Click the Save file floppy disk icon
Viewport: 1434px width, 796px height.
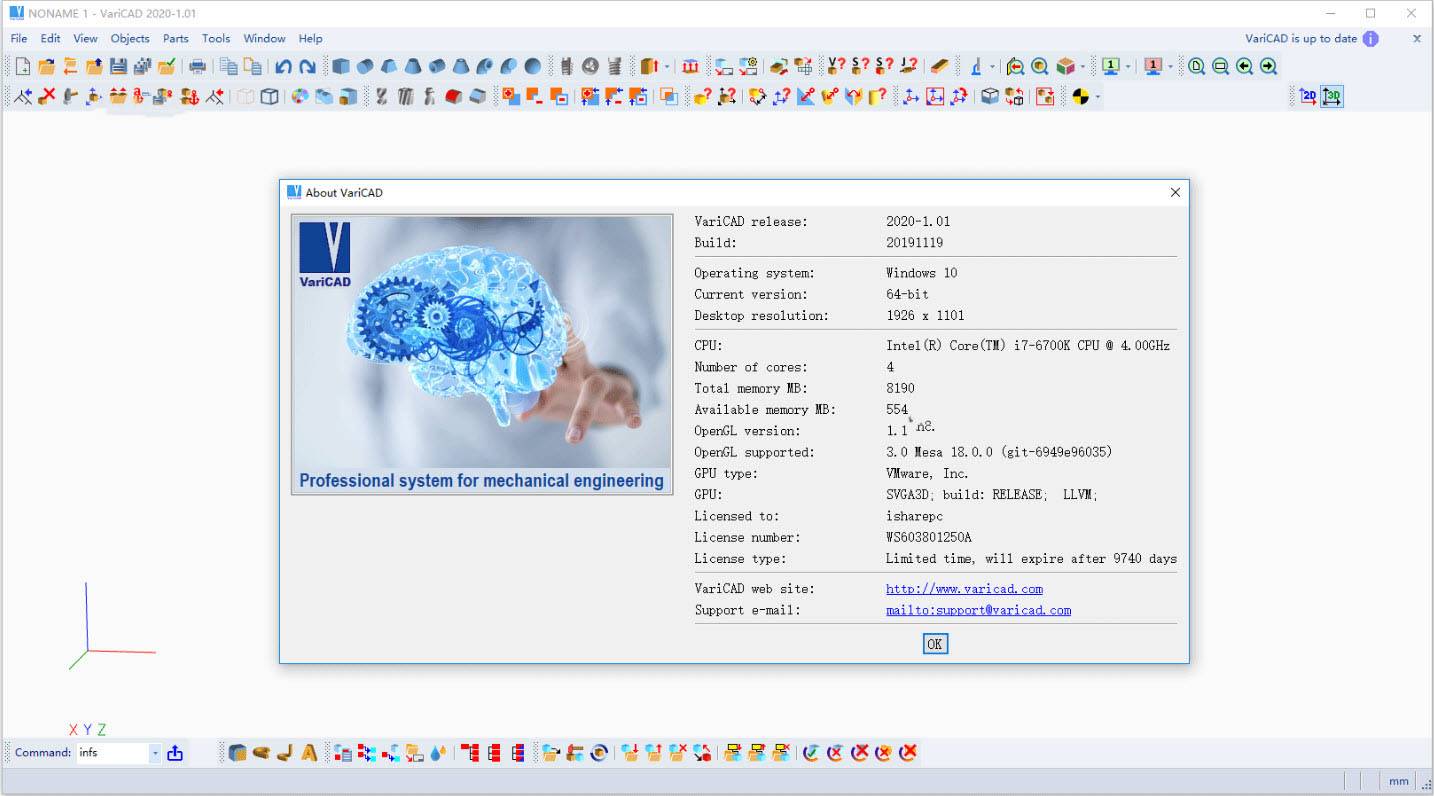pos(118,66)
